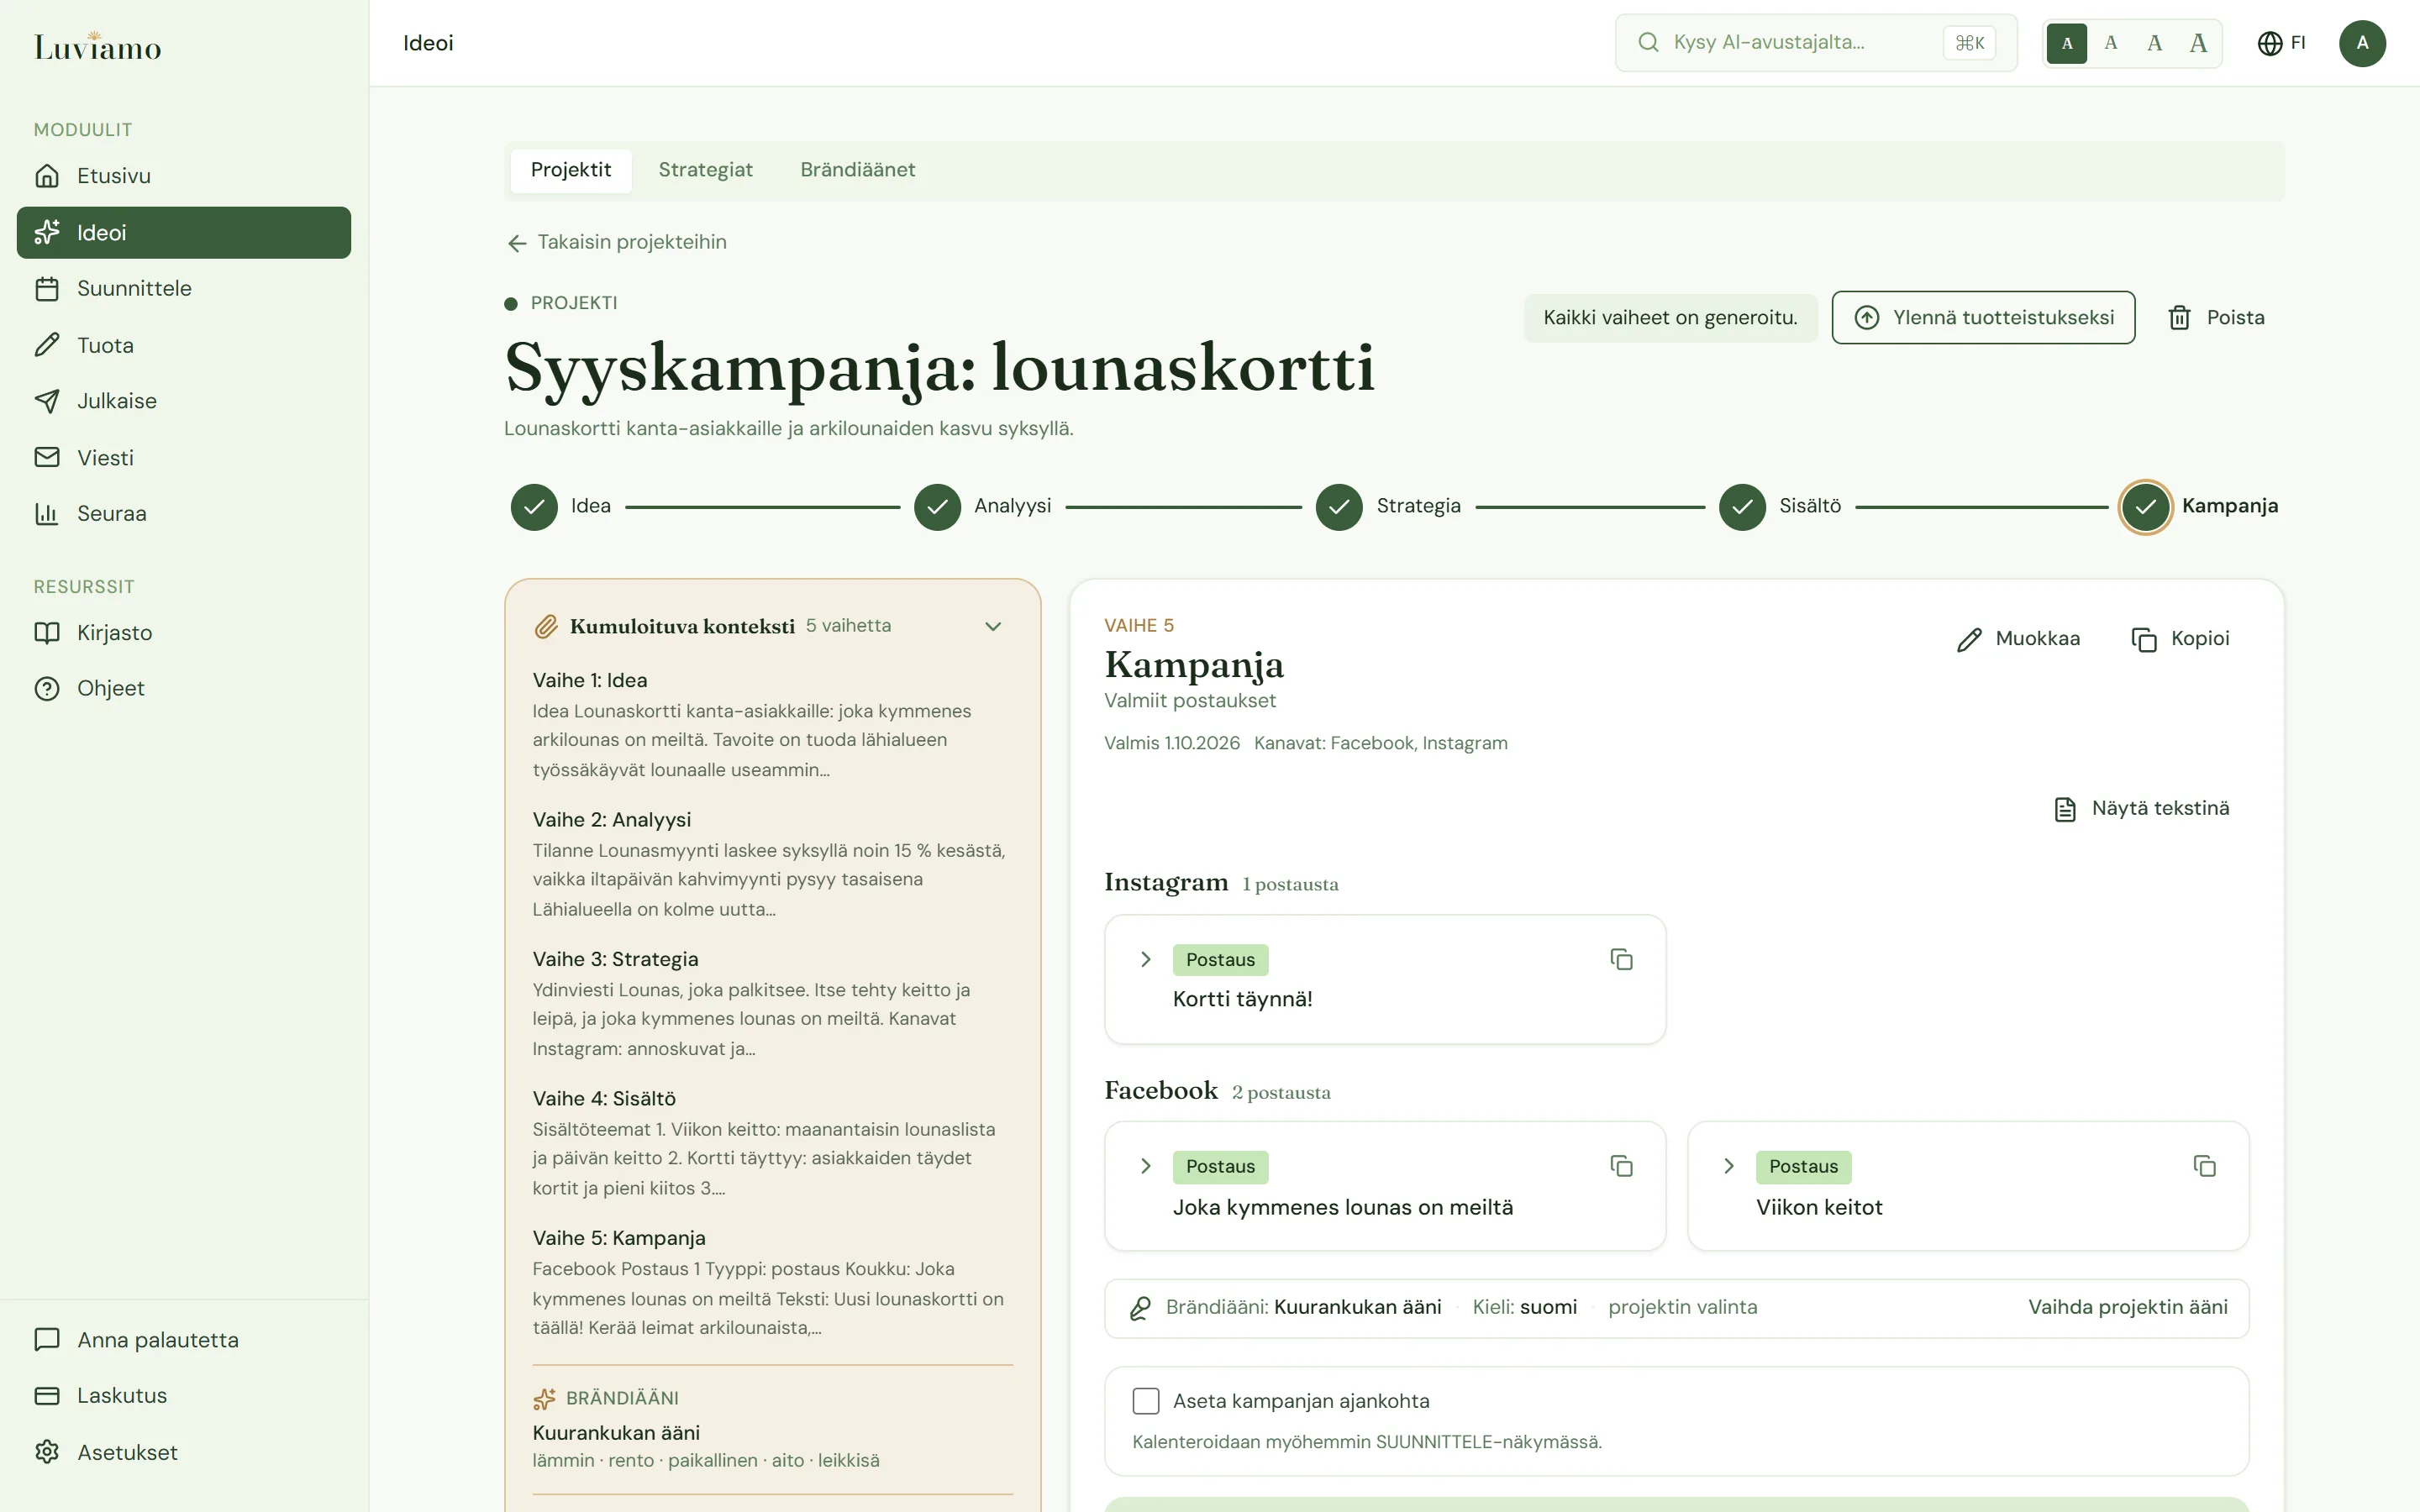The height and width of the screenshot is (1512, 2420).
Task: Copy the Joka kymmenes lounas on meiltä post
Action: coord(1621,1166)
